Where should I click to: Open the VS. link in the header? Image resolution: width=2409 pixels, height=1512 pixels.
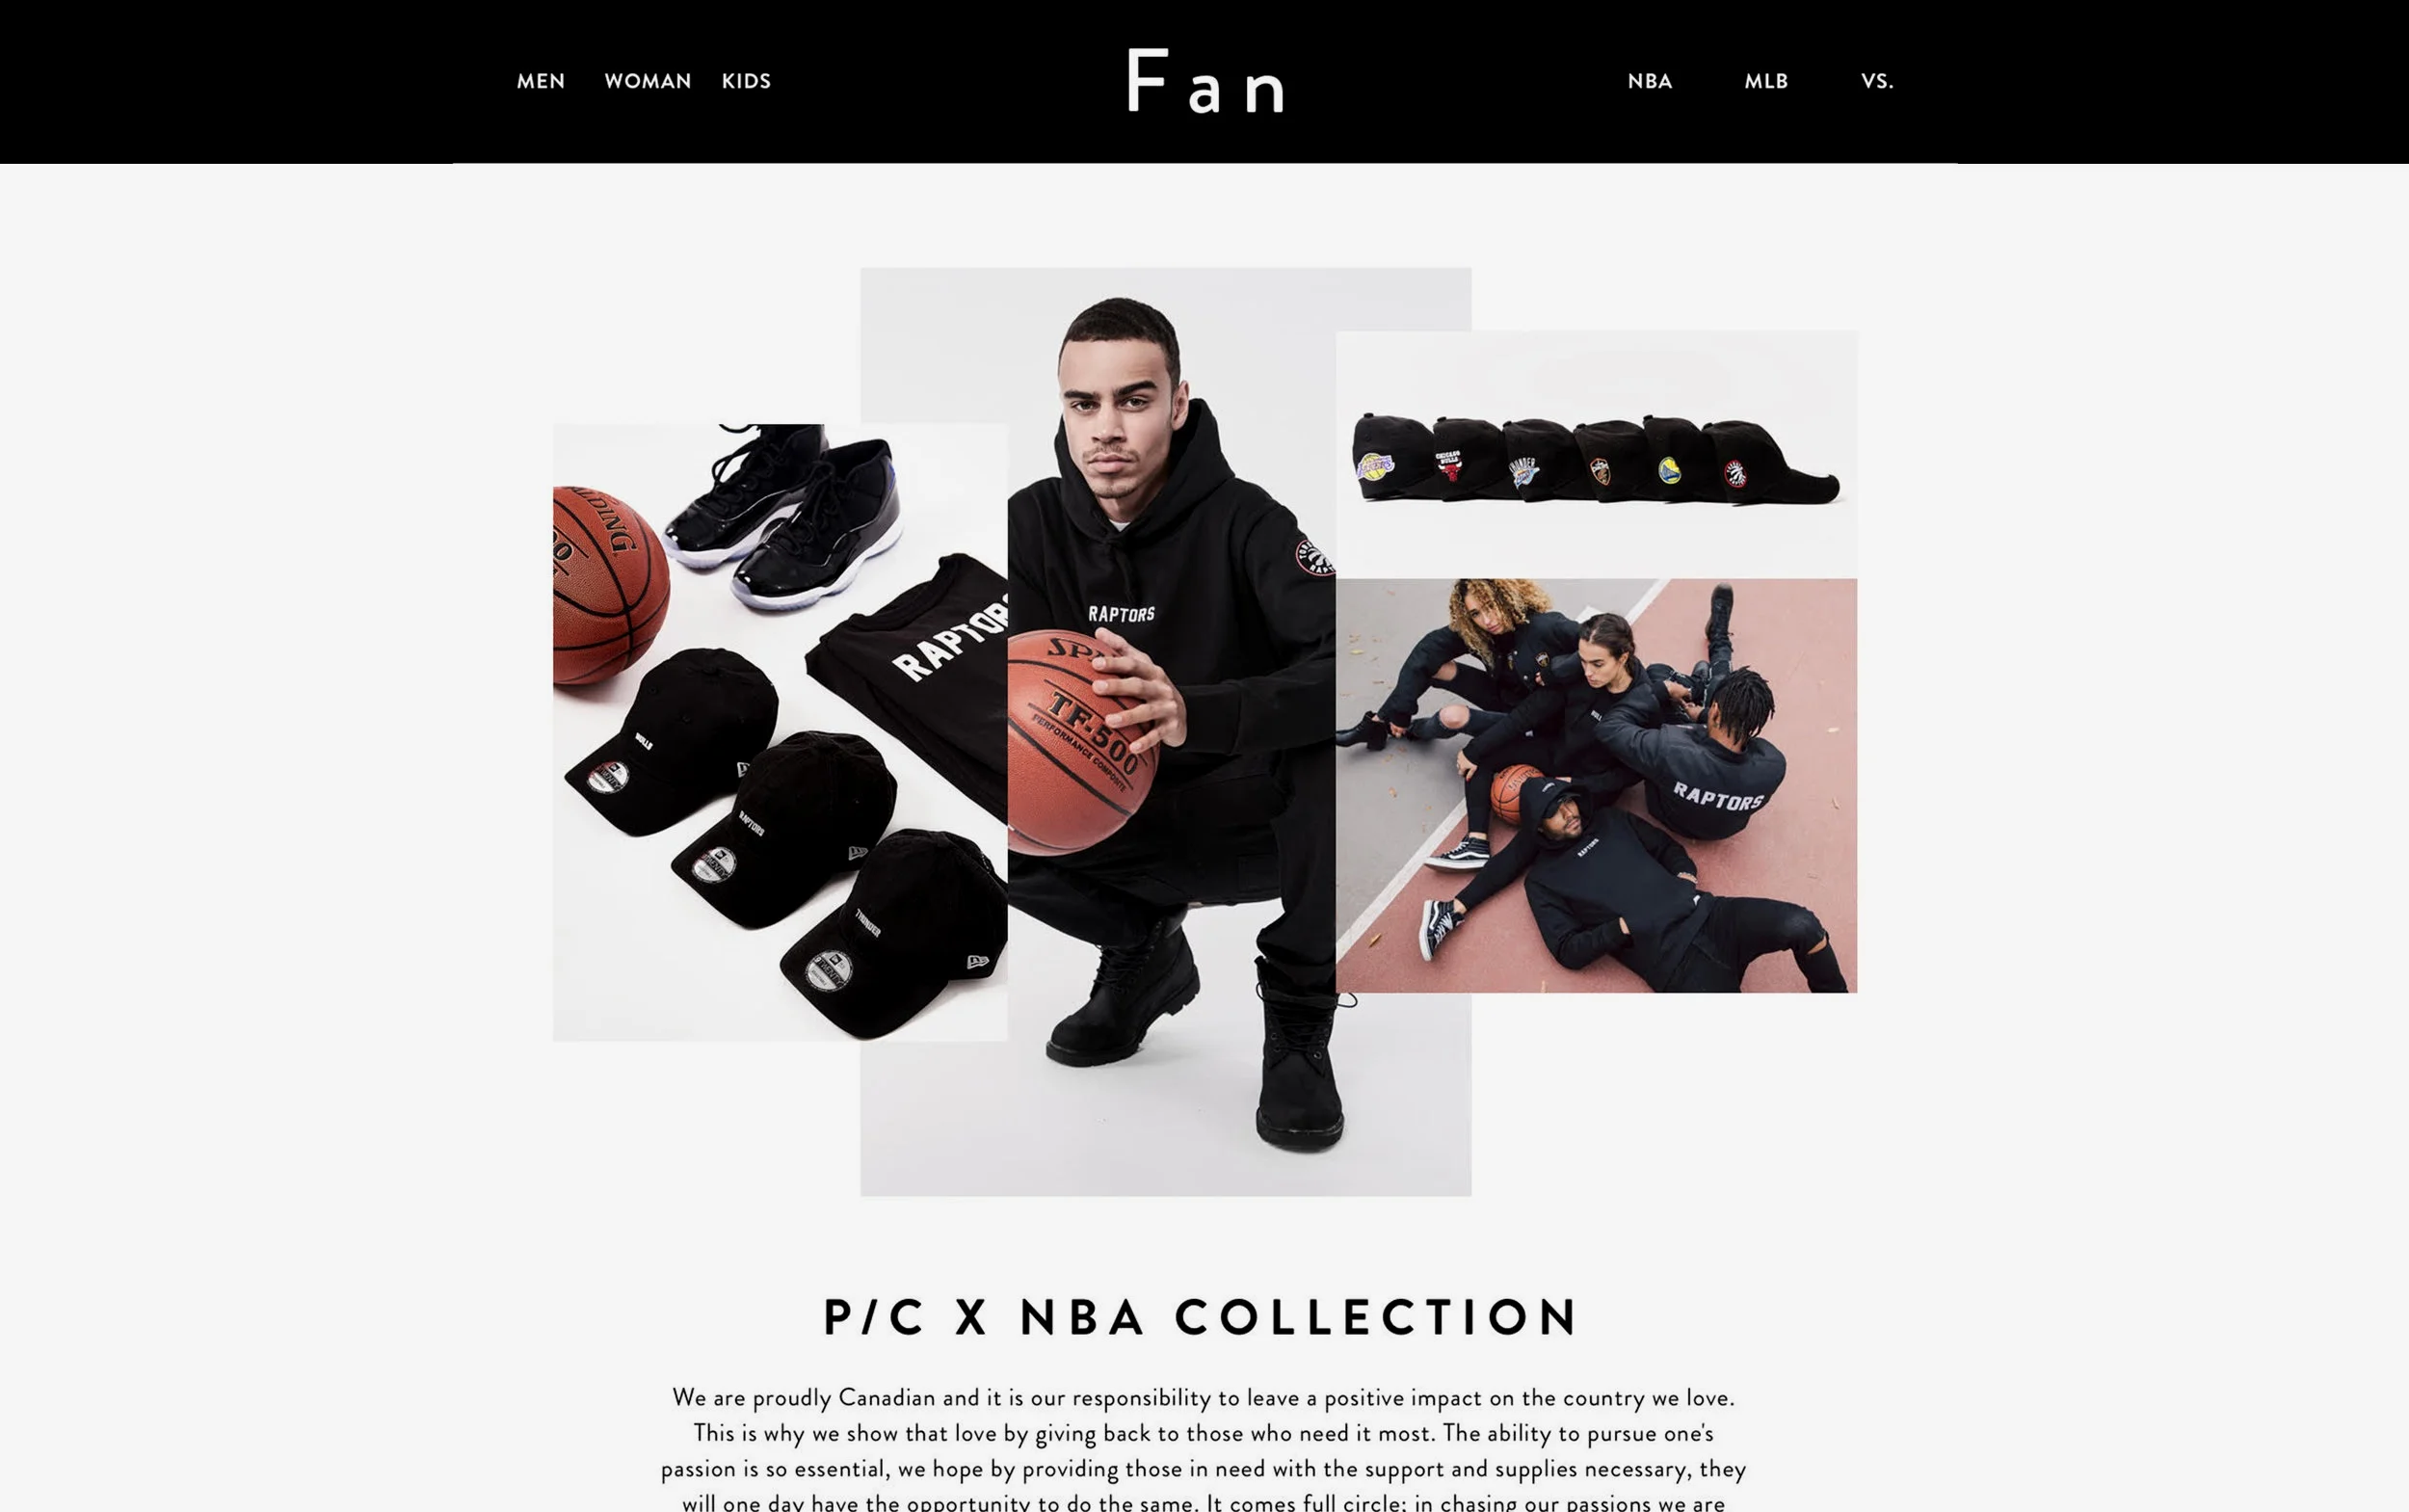tap(1876, 81)
